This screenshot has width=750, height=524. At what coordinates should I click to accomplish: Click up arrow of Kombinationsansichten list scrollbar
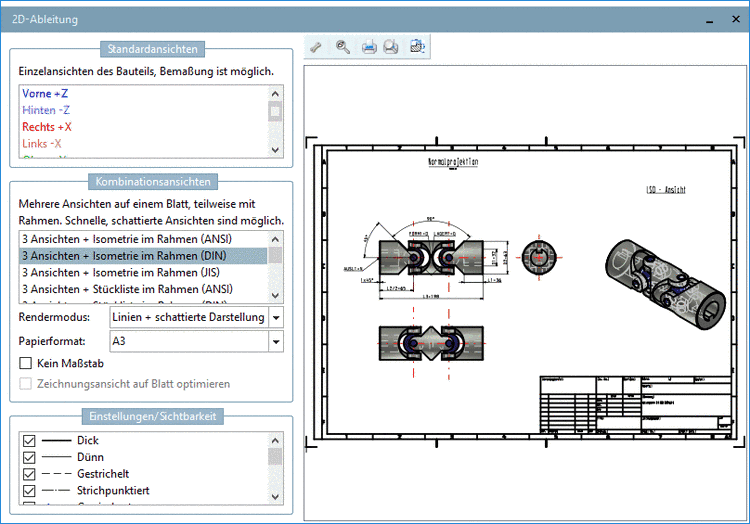275,239
